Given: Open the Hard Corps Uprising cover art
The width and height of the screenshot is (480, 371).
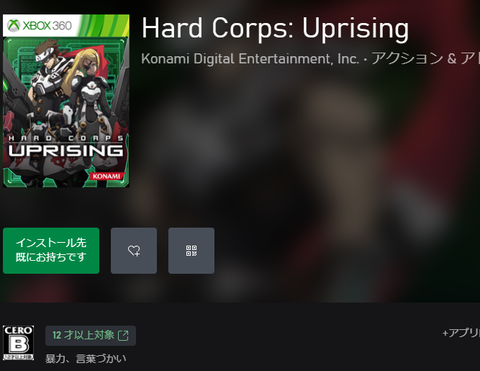Looking at the screenshot, I should click(x=66, y=101).
